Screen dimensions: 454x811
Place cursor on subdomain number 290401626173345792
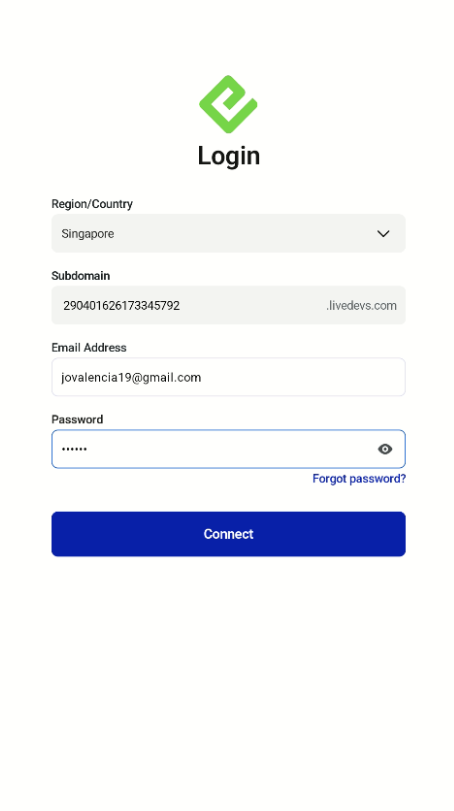click(x=122, y=306)
